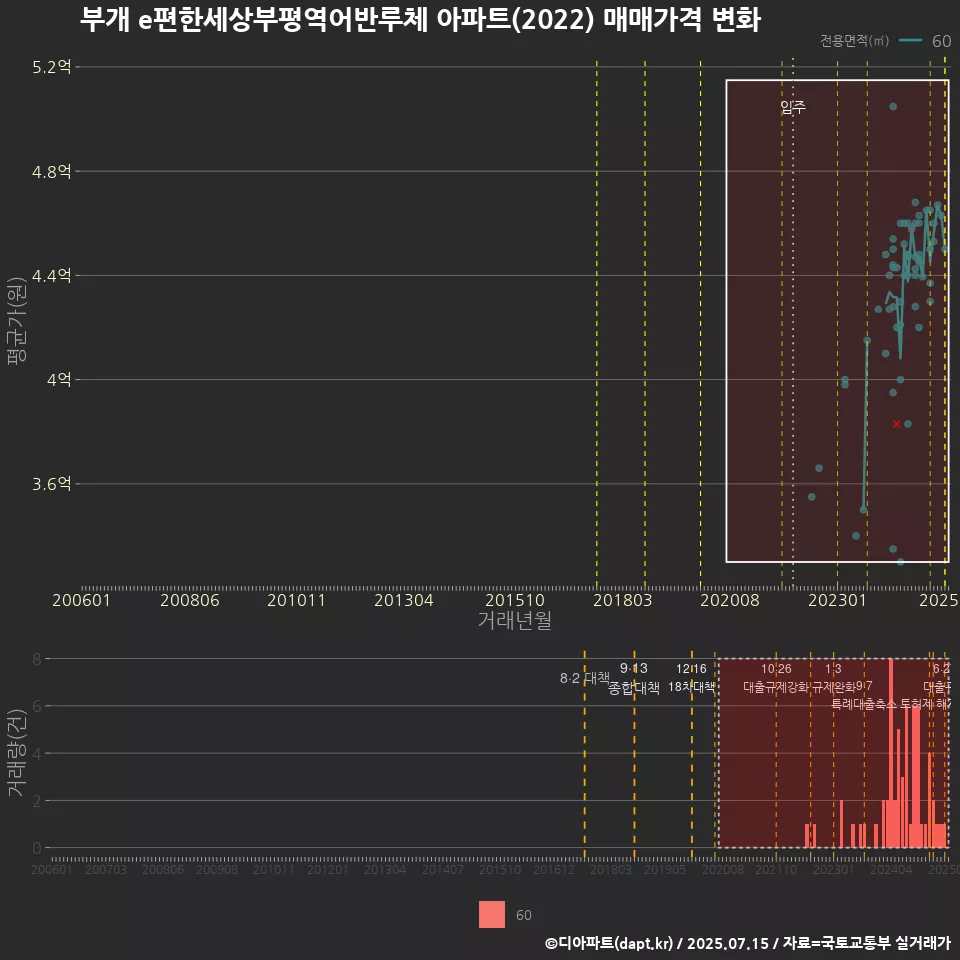Viewport: 960px width, 960px height.
Task: Click the 8 tick on the volume chart
Action: click(x=37, y=659)
